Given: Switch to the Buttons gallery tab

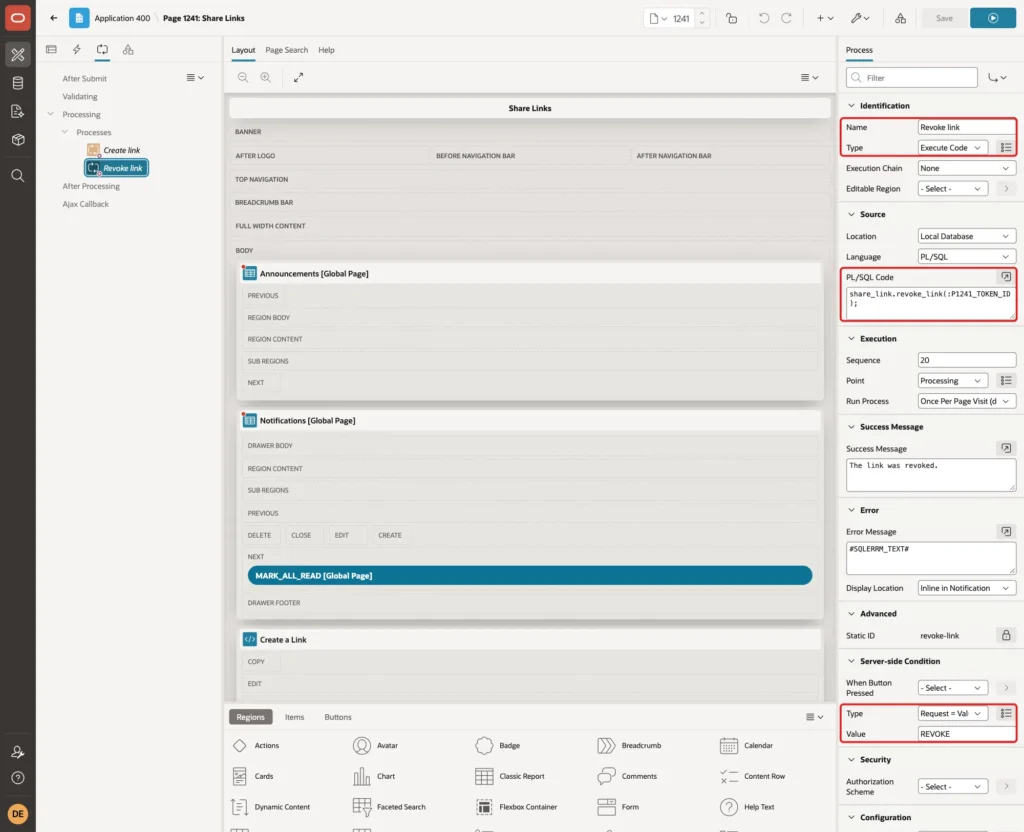Looking at the screenshot, I should point(338,717).
